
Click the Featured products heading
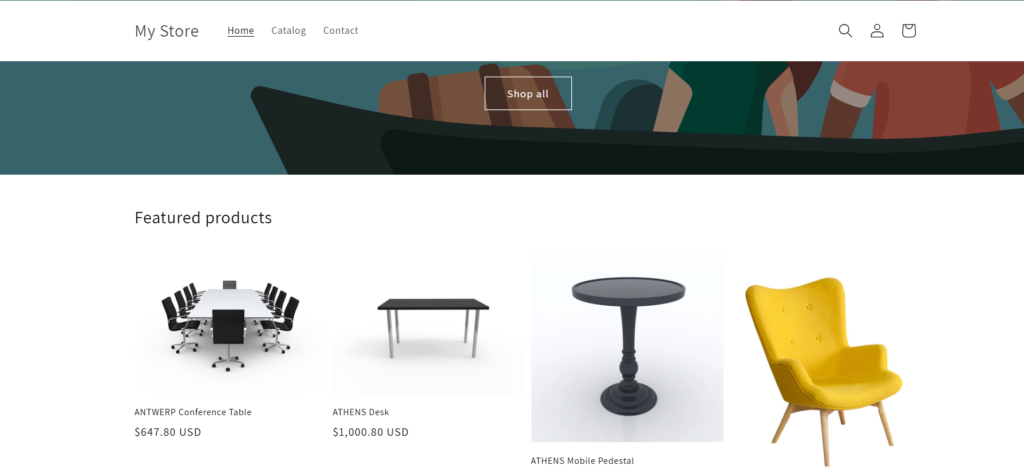[203, 218]
